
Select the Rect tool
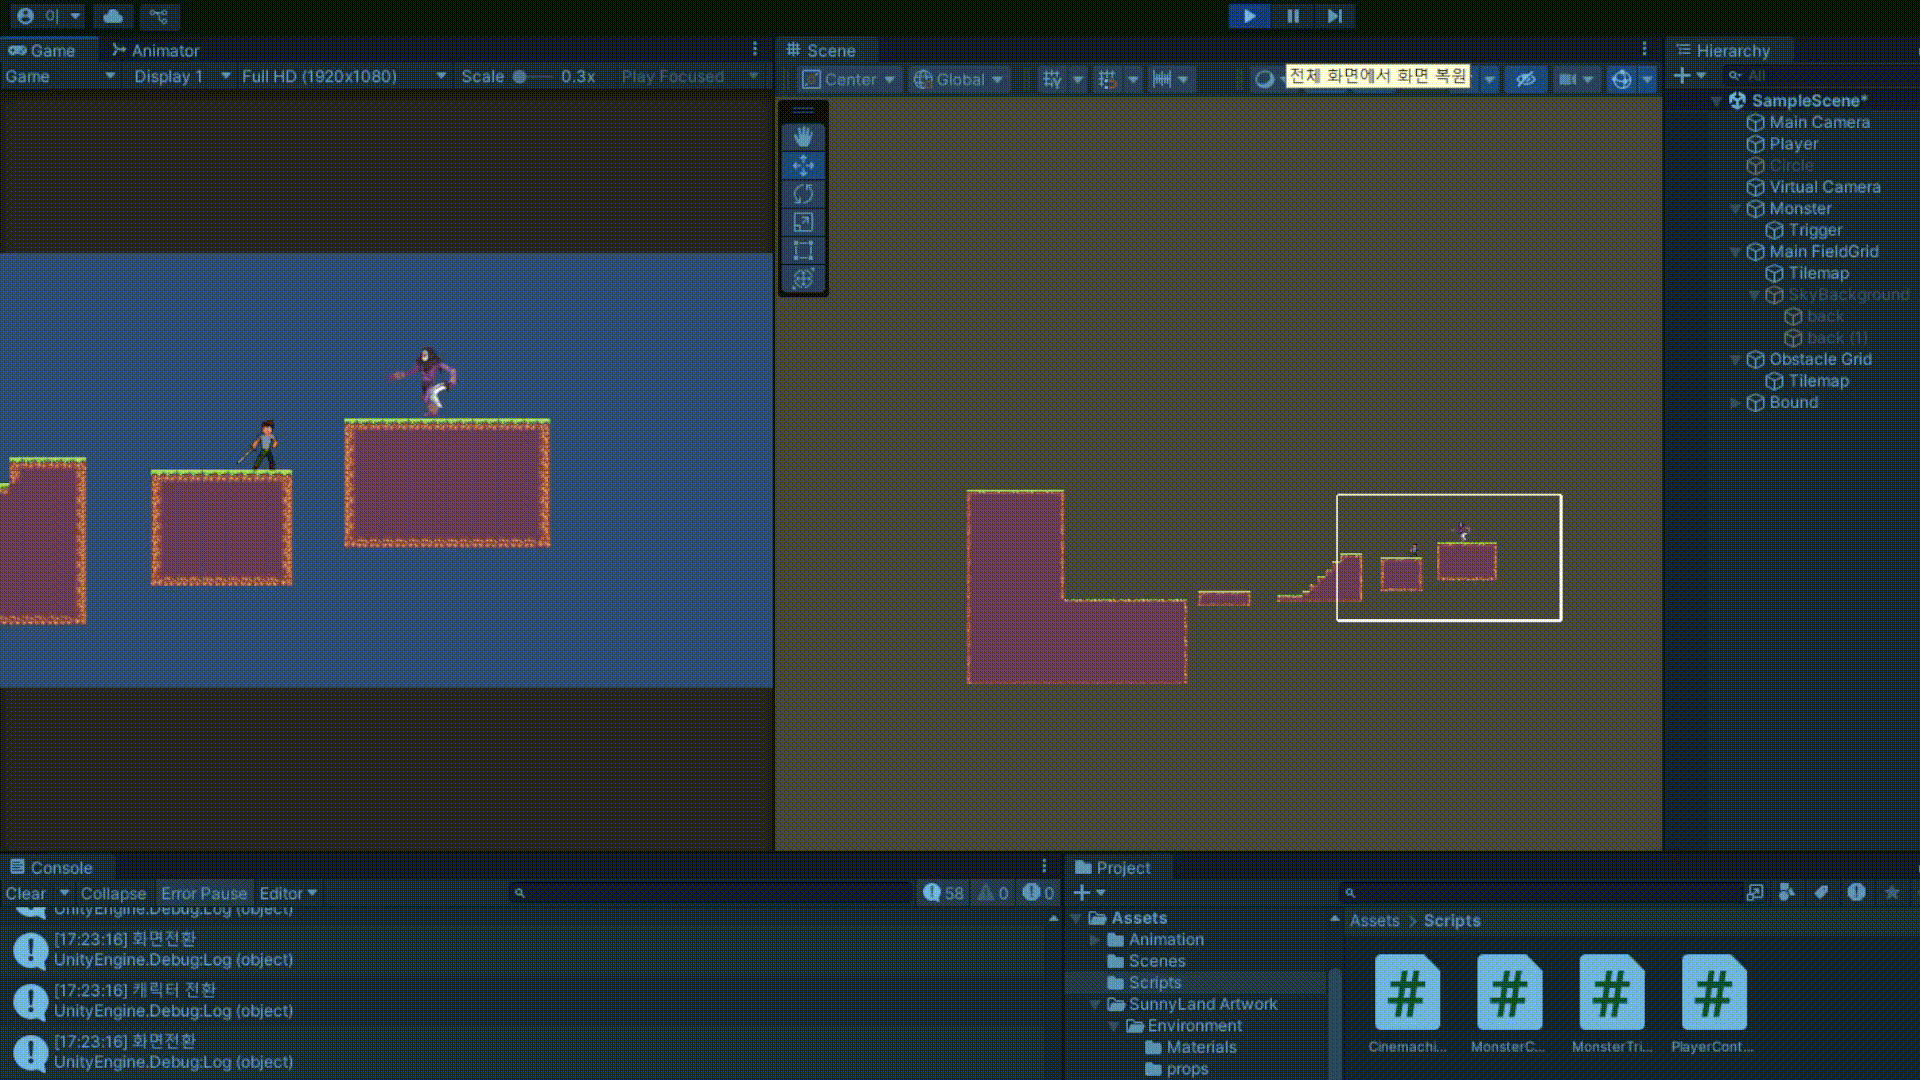803,250
